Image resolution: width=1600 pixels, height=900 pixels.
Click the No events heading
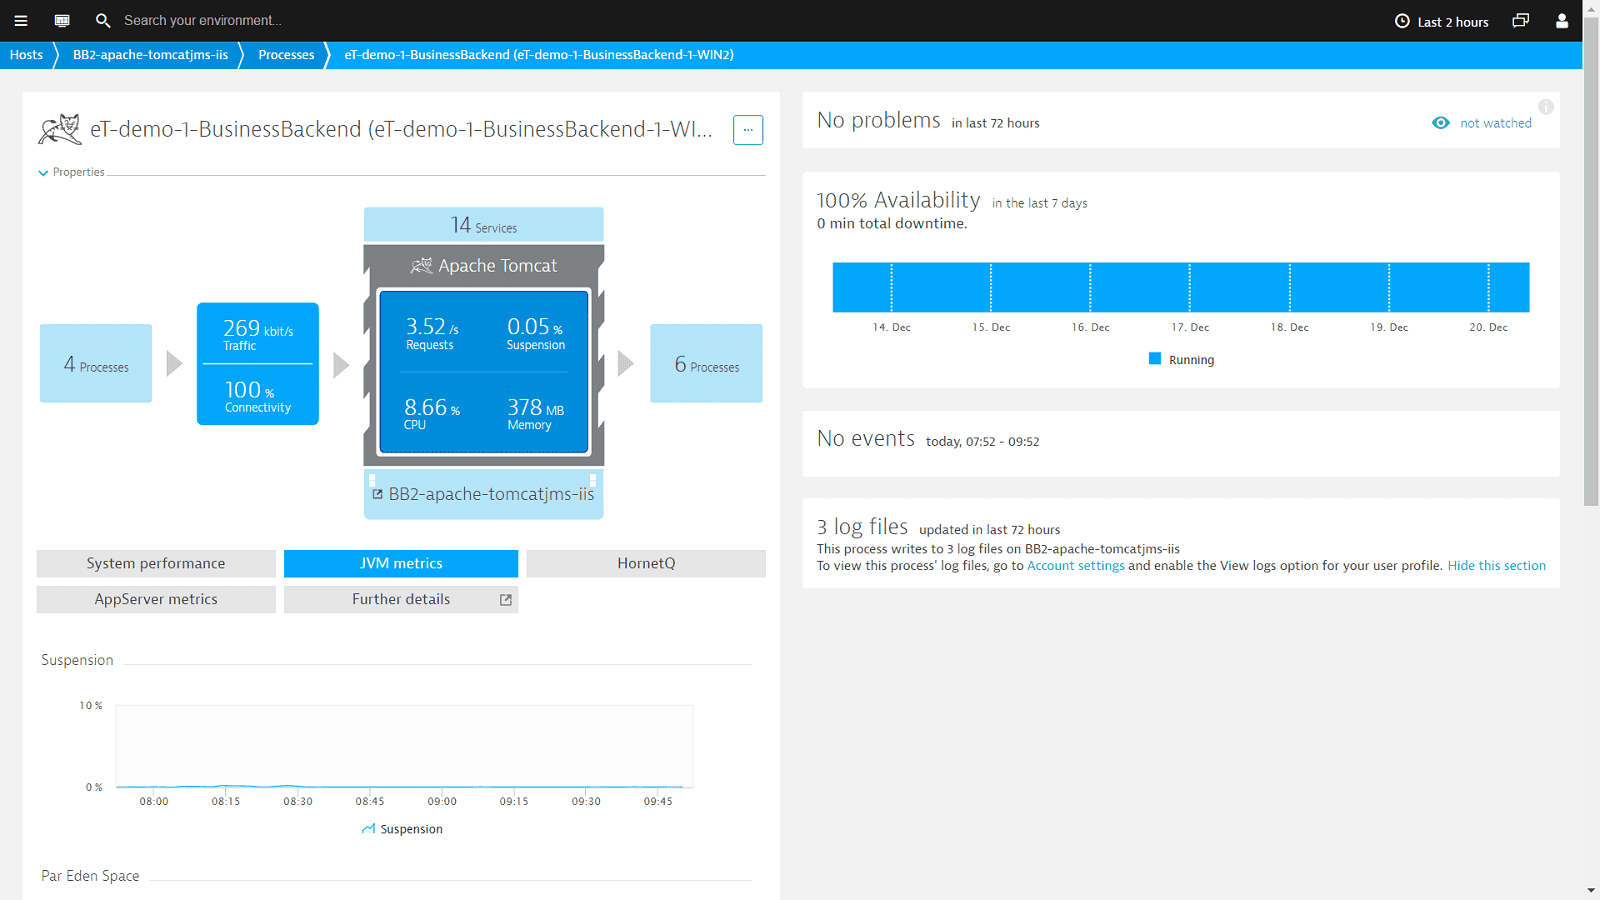pyautogui.click(x=866, y=438)
